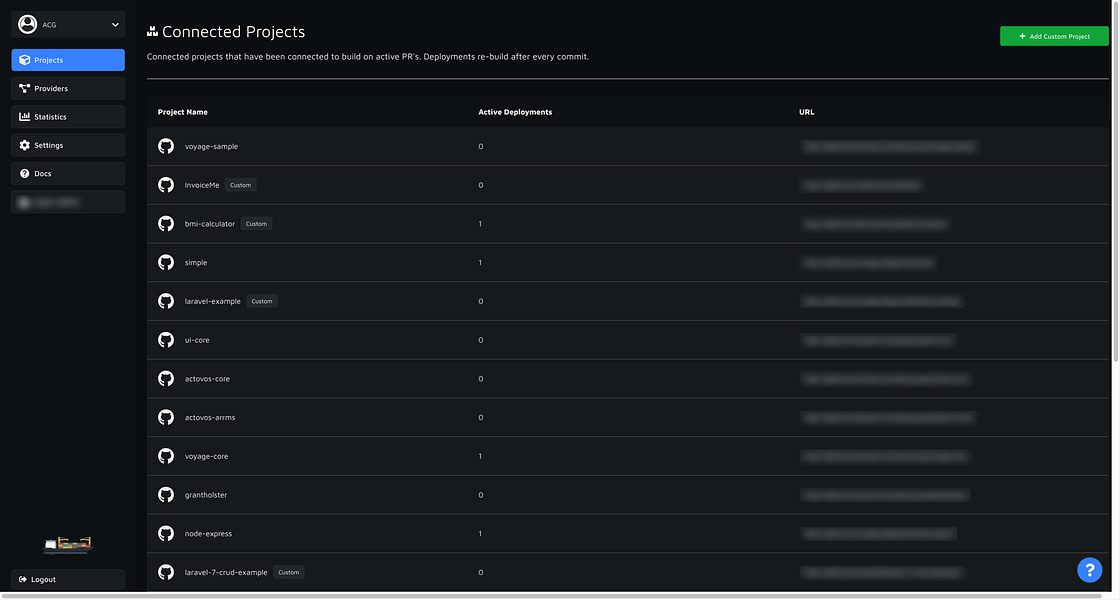This screenshot has height=600, width=1120.
Task: Open the blue help question-mark button
Action: pyautogui.click(x=1089, y=570)
